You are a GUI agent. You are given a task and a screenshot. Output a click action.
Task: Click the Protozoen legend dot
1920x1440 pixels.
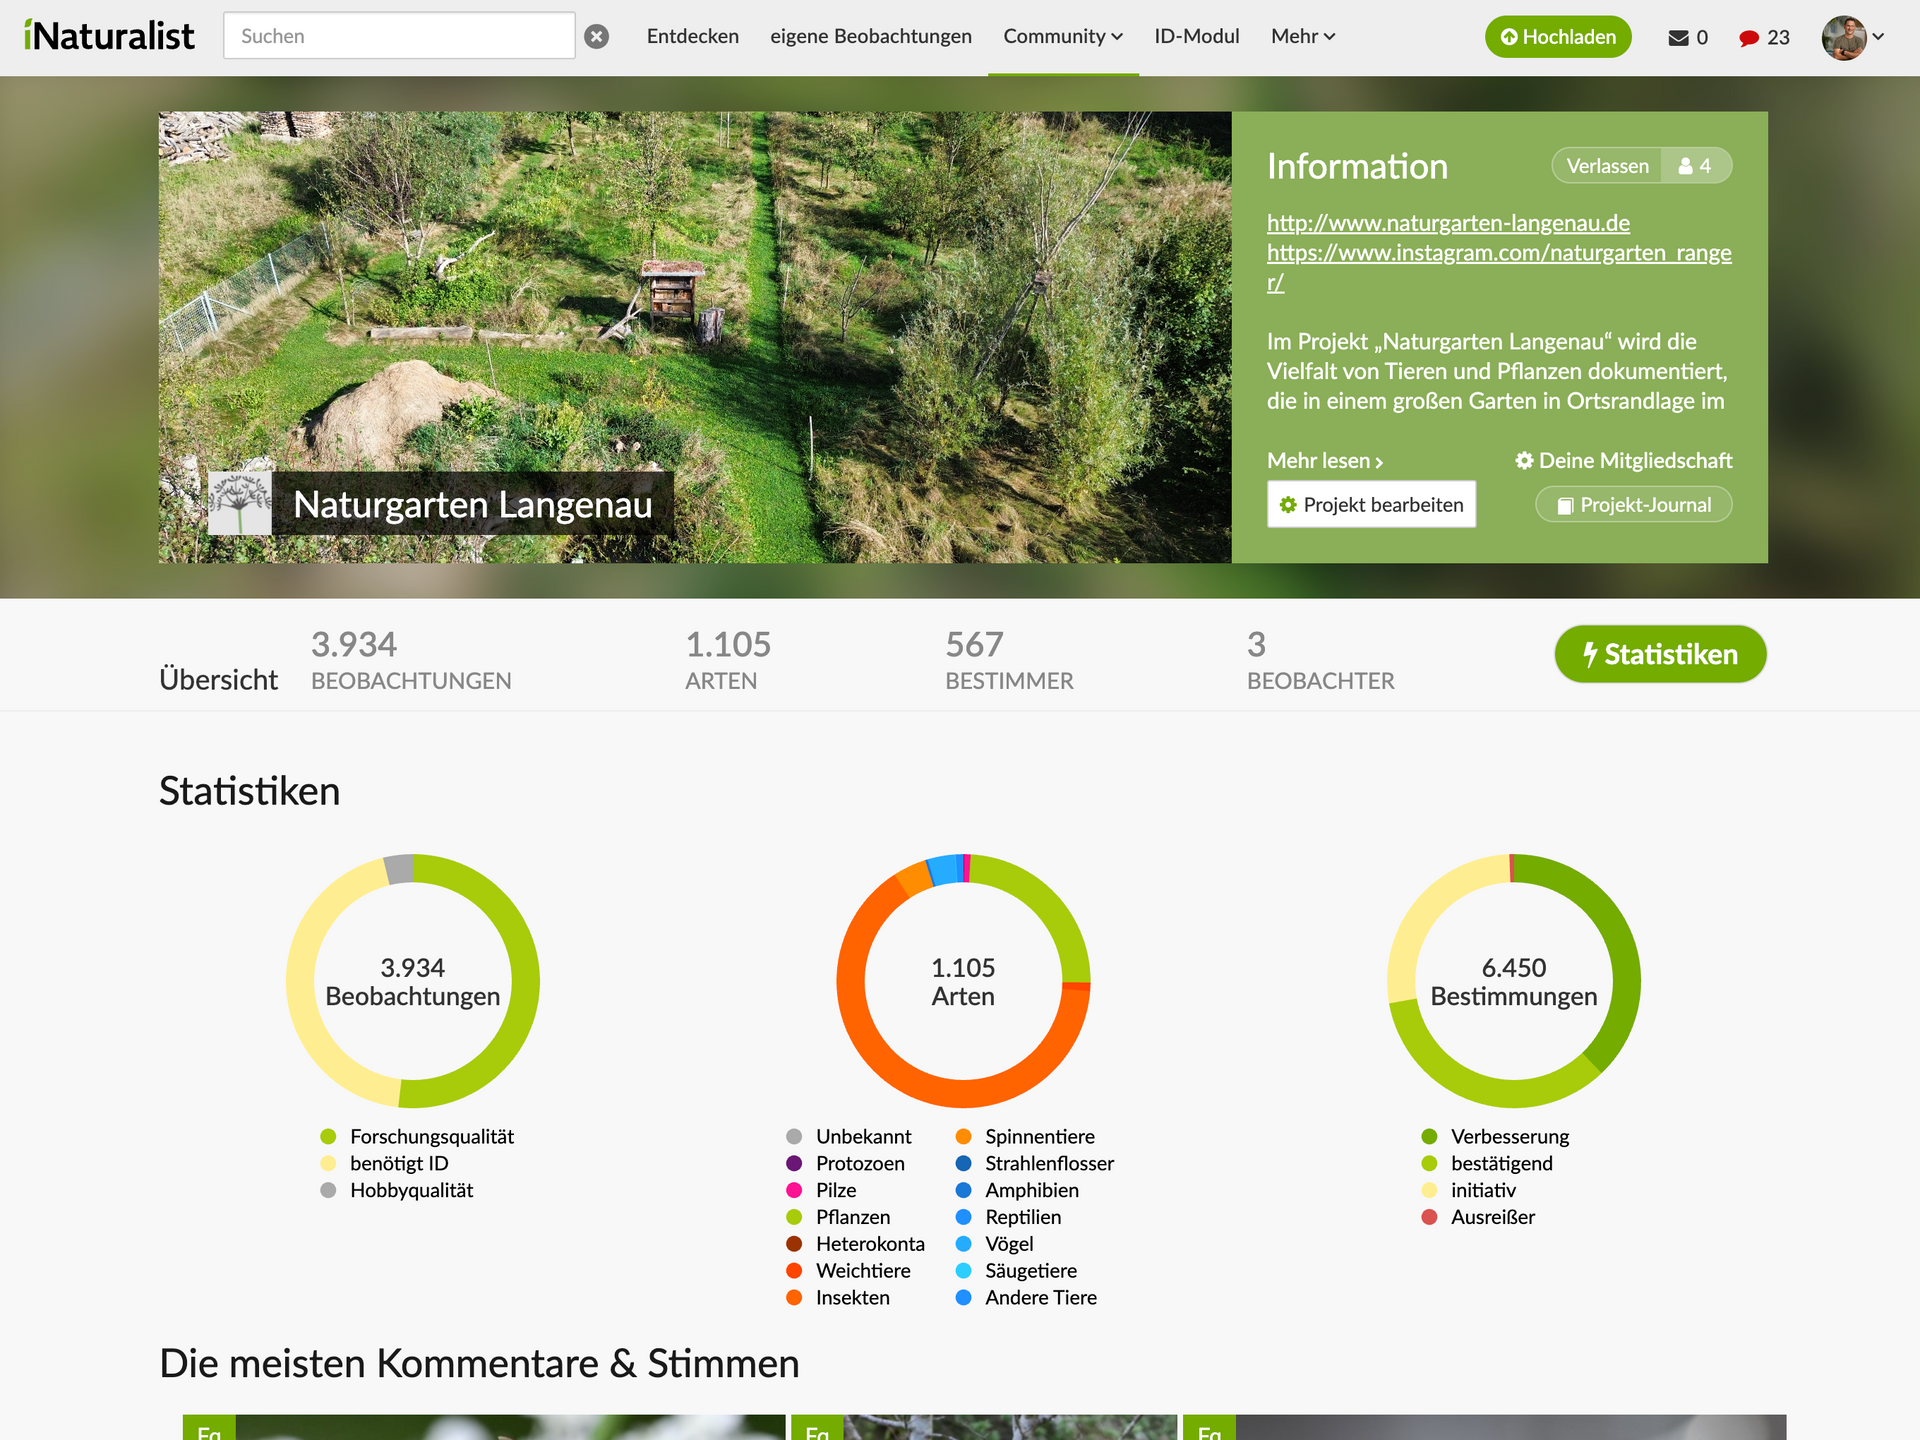[794, 1164]
